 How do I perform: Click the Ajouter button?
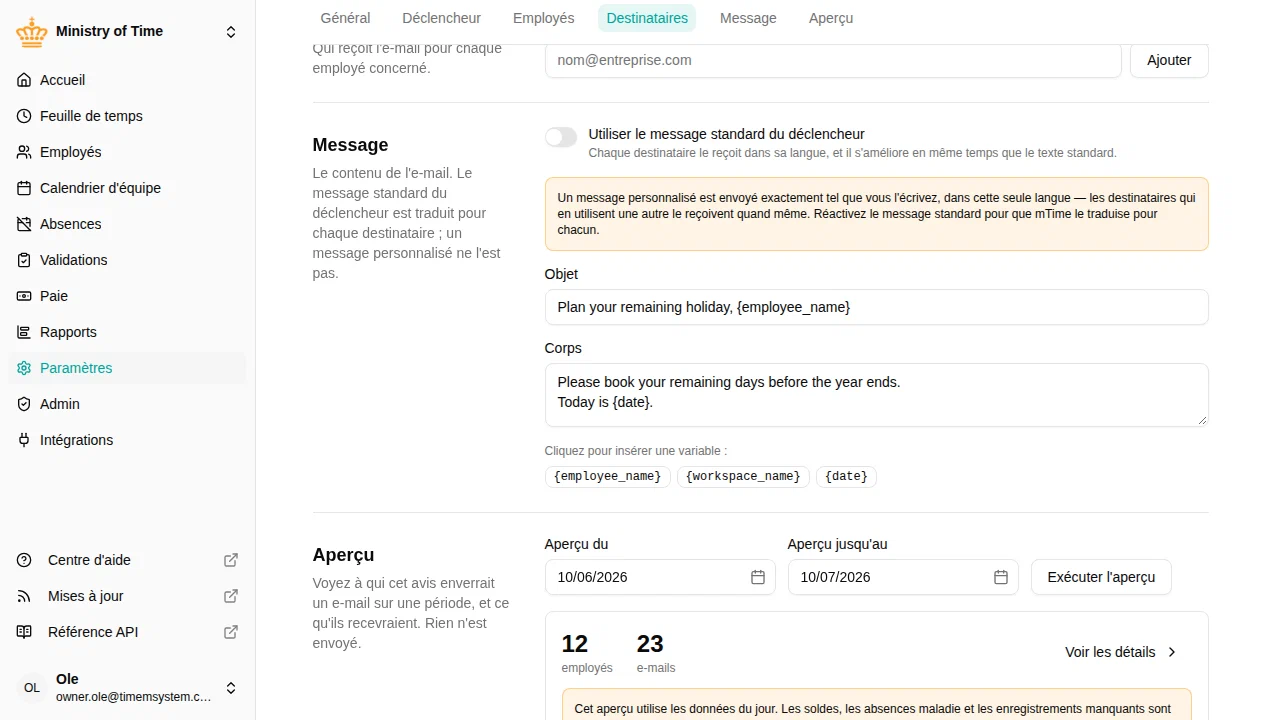pos(1169,60)
